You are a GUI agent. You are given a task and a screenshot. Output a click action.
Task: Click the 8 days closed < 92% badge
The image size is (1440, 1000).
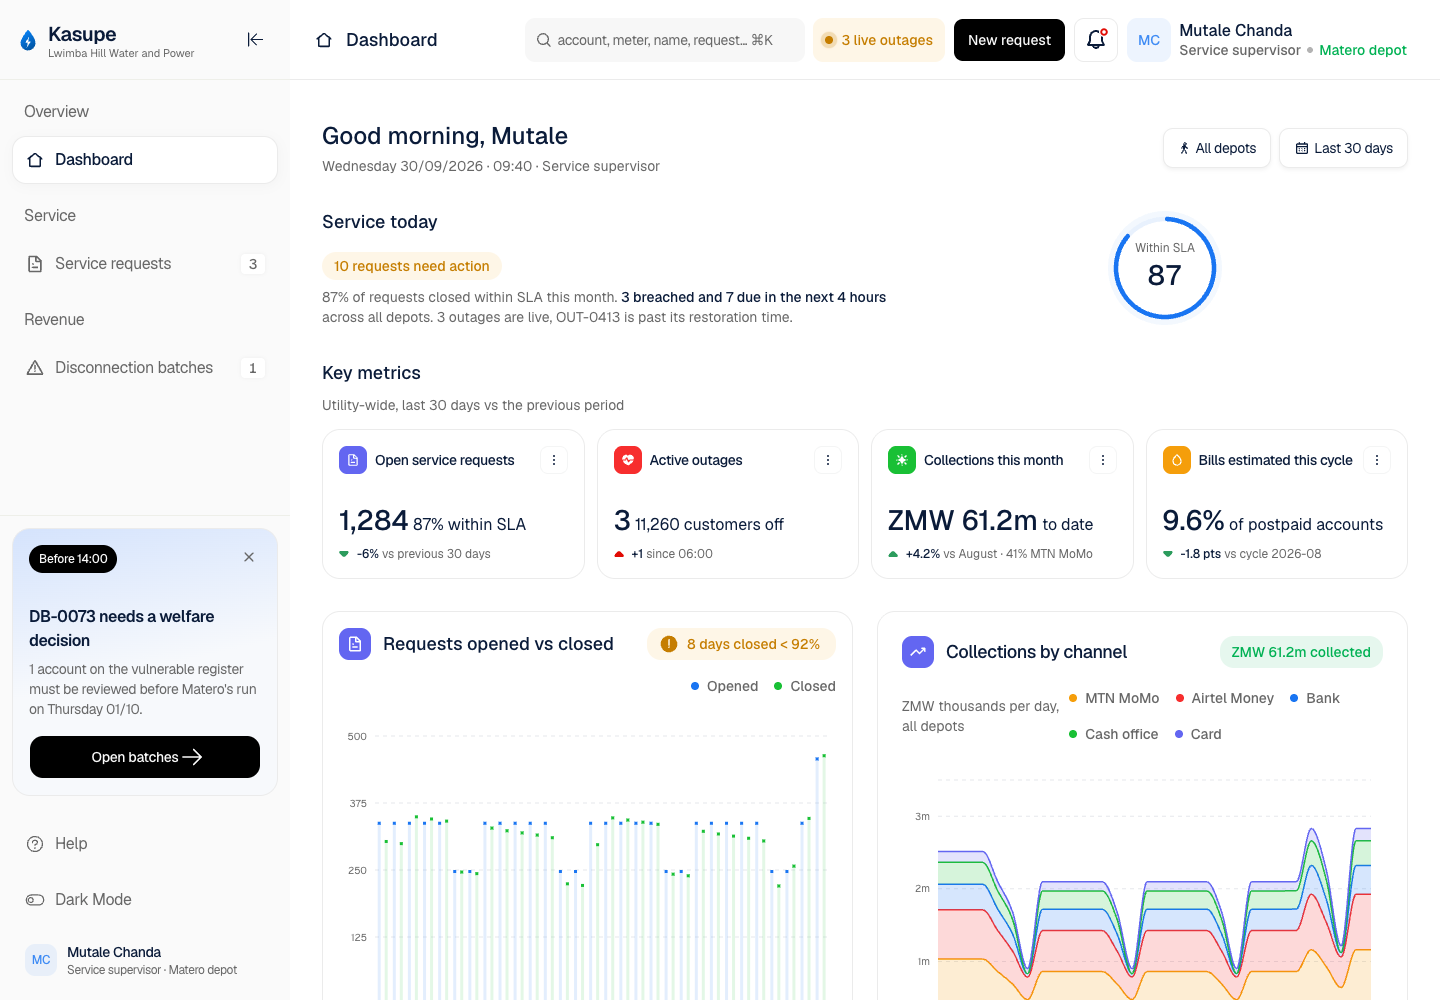click(741, 644)
